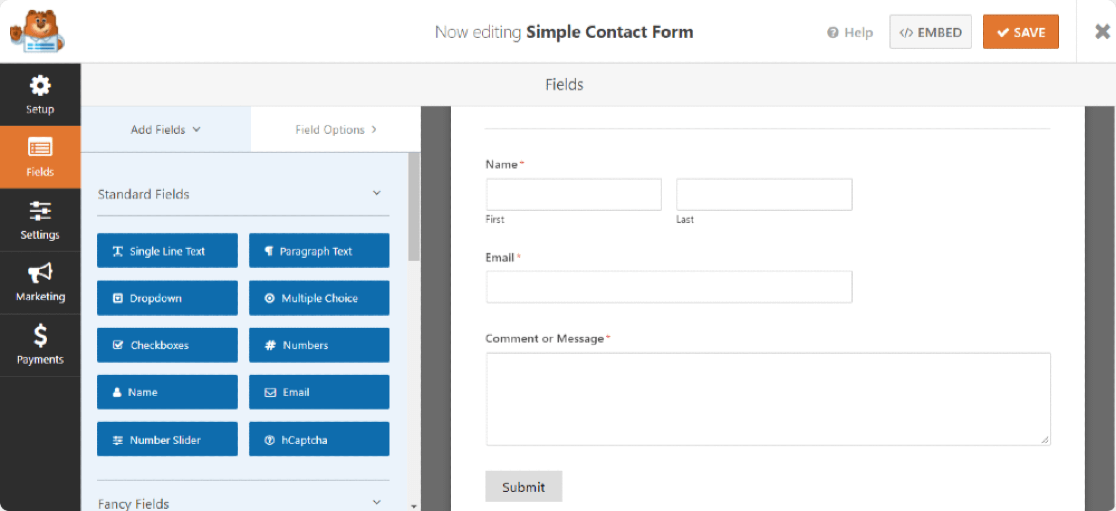Click the Help question mark icon
Screen dimensions: 1116x511
(x=832, y=32)
